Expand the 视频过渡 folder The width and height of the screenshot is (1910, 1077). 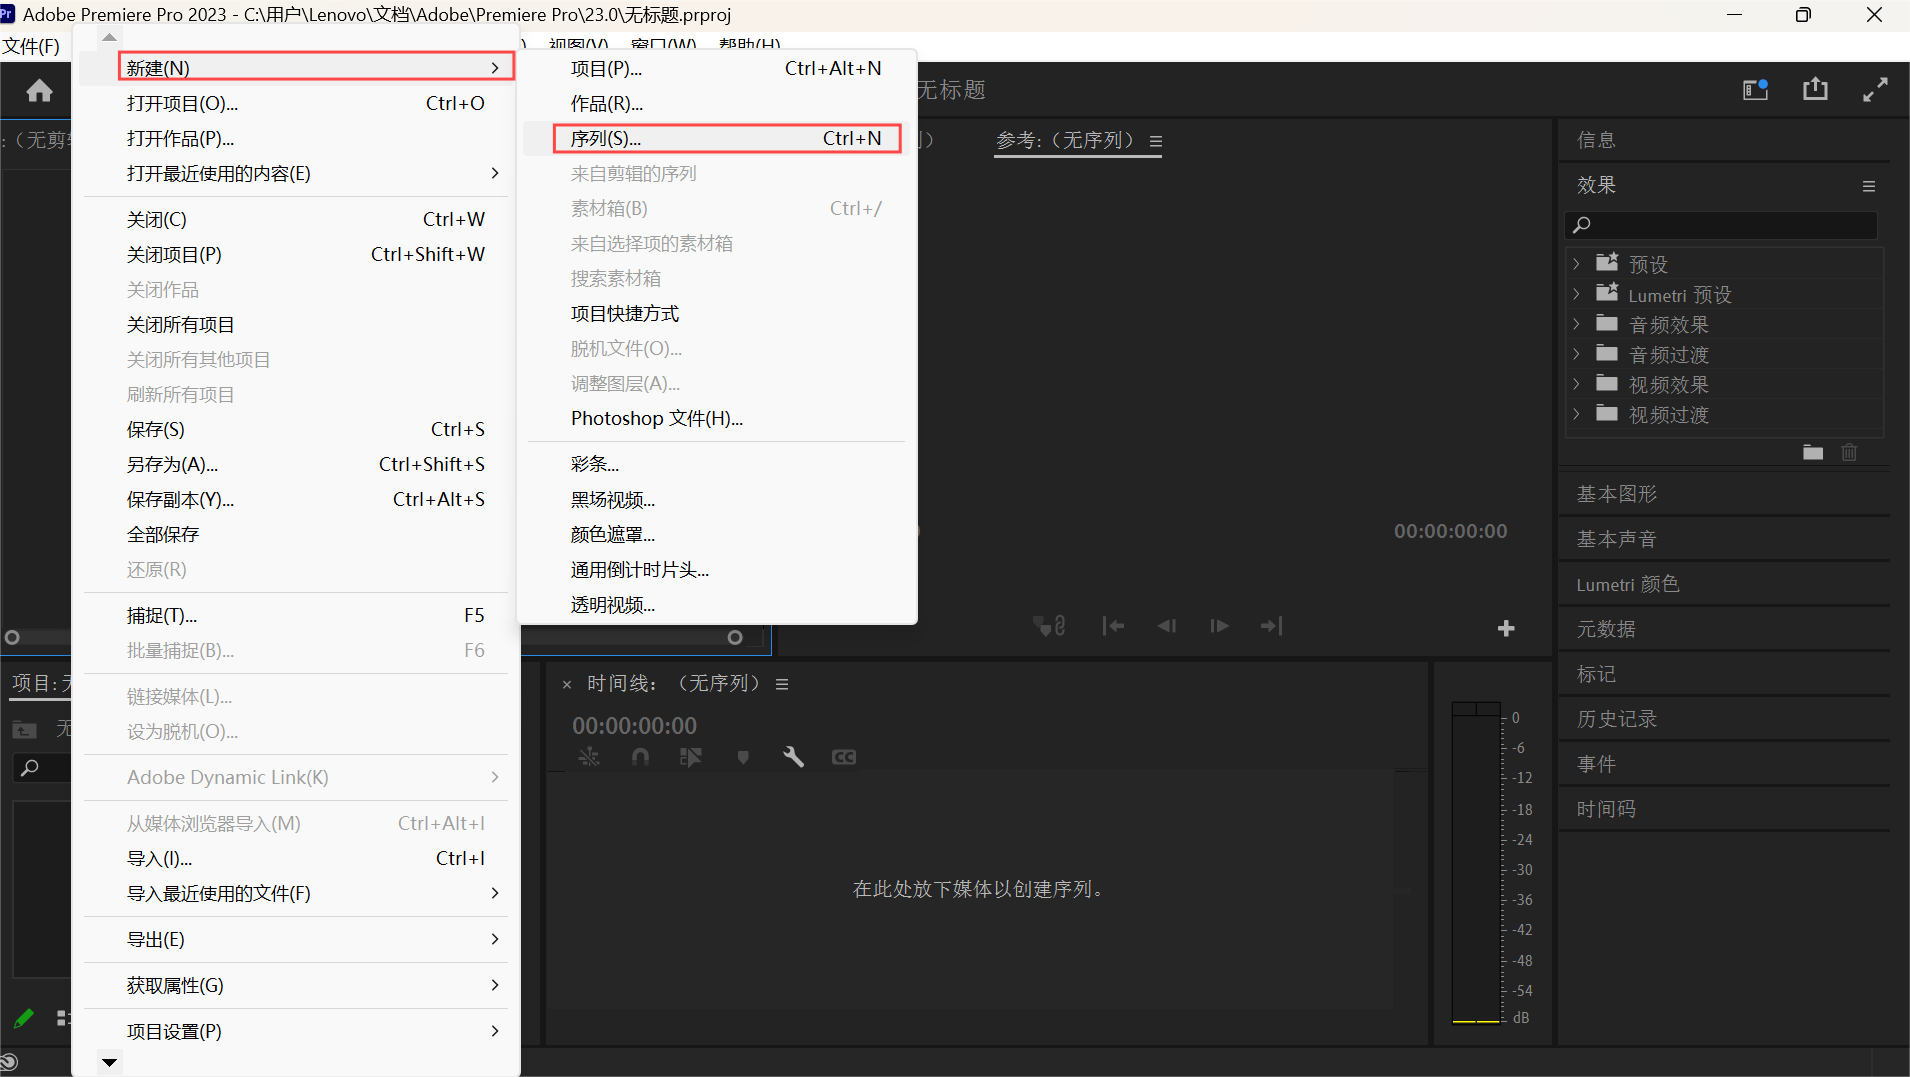pyautogui.click(x=1577, y=414)
